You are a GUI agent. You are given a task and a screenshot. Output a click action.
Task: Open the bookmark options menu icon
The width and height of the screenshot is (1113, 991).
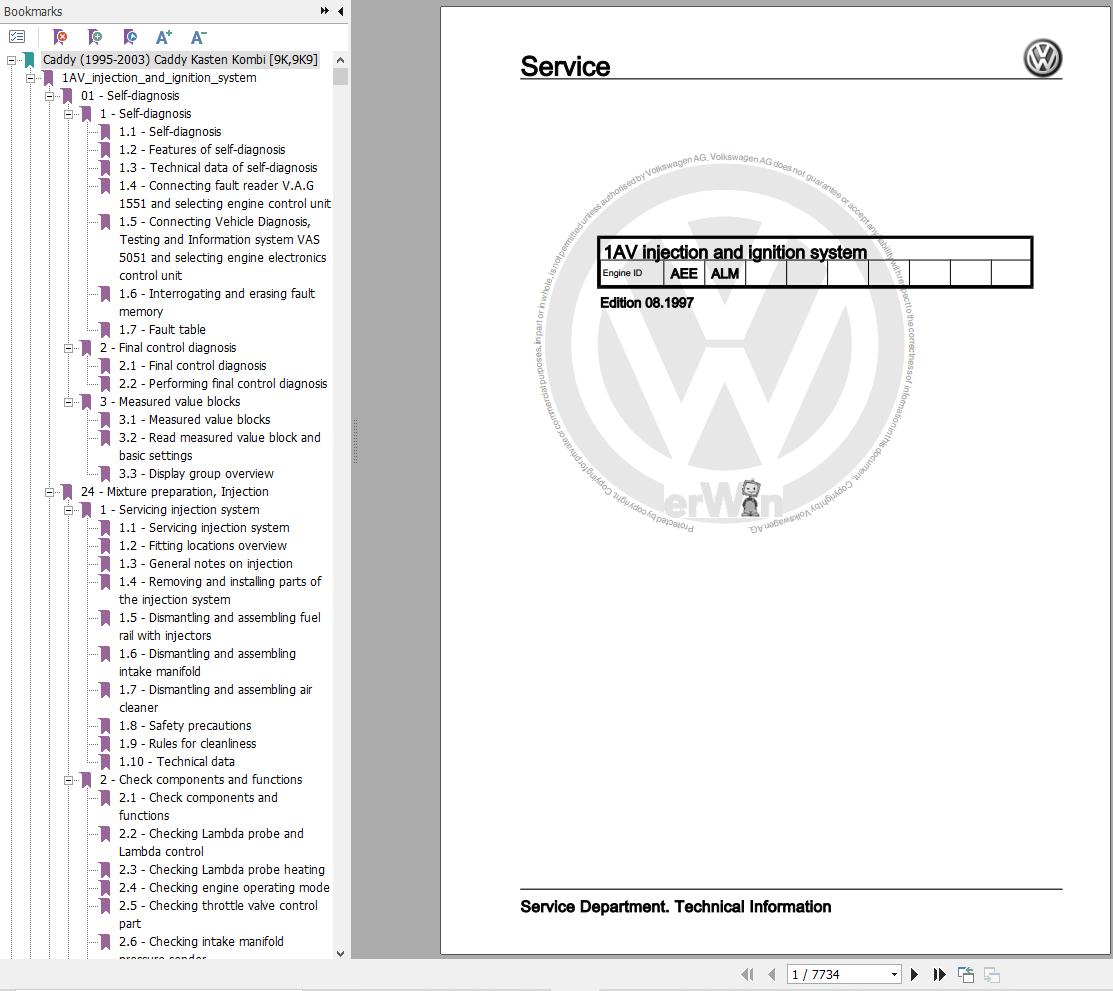pos(17,36)
